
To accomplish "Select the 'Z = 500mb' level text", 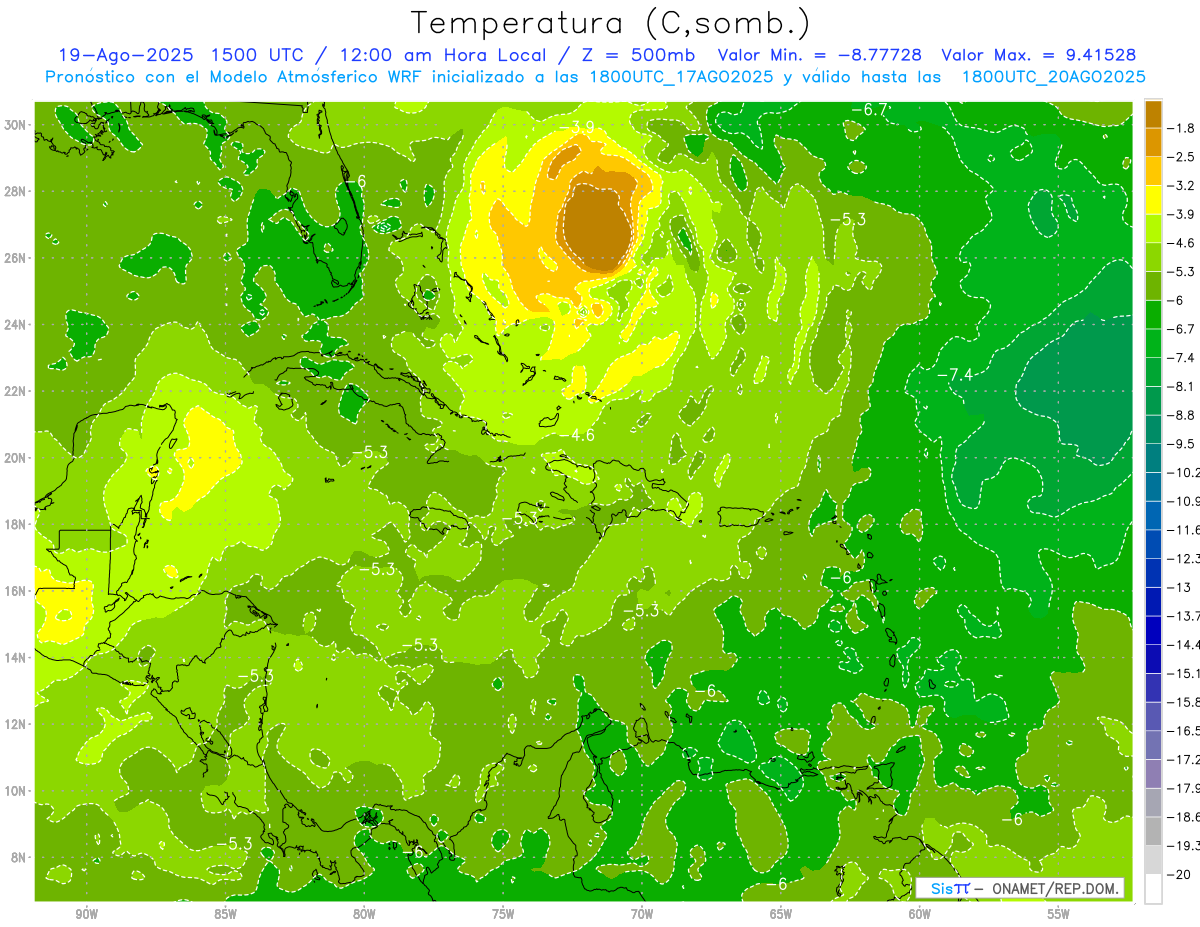I will coord(637,55).
